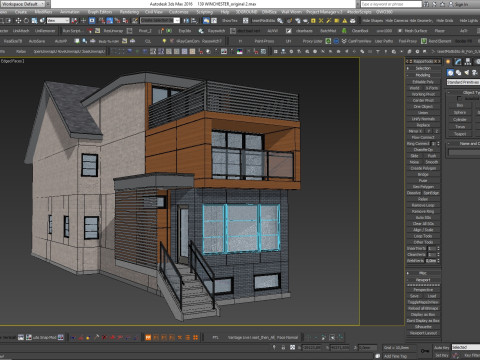Open the Material Editor icon

coord(280,21)
